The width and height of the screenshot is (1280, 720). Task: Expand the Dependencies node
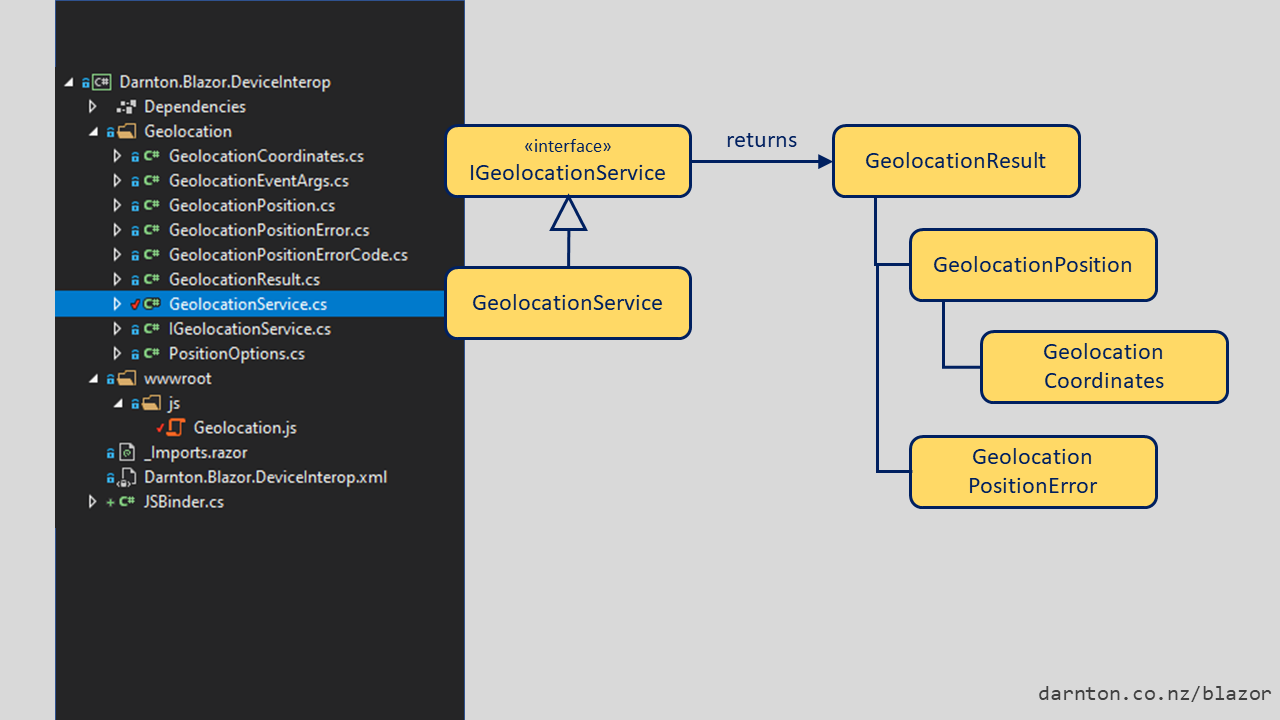point(93,107)
